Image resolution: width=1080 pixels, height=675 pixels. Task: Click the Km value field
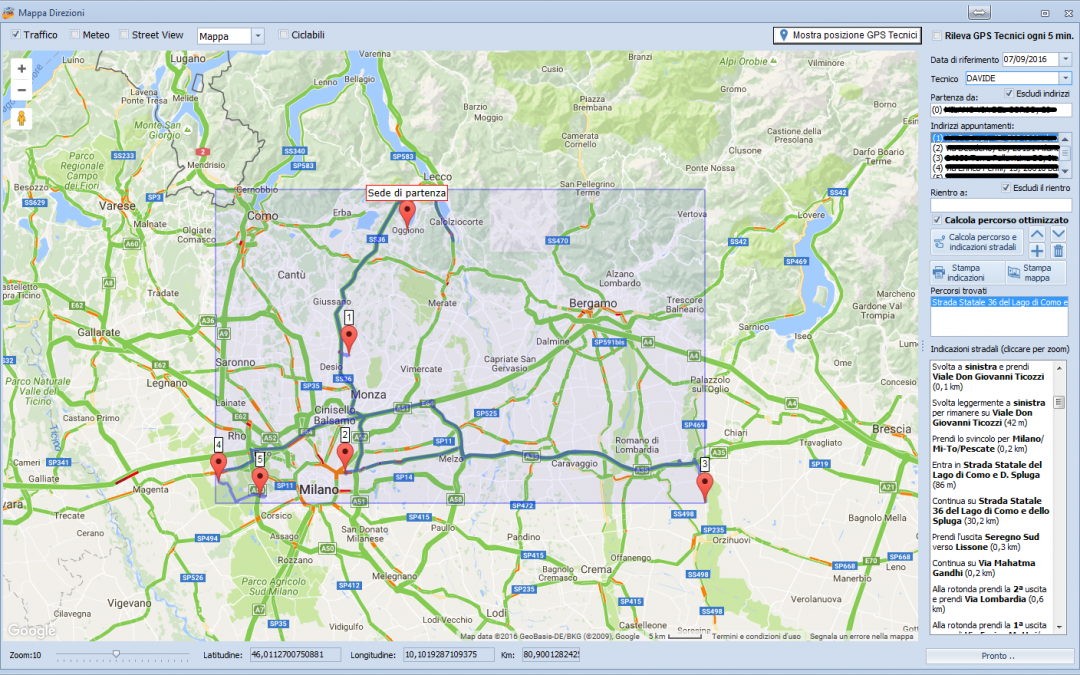(550, 654)
